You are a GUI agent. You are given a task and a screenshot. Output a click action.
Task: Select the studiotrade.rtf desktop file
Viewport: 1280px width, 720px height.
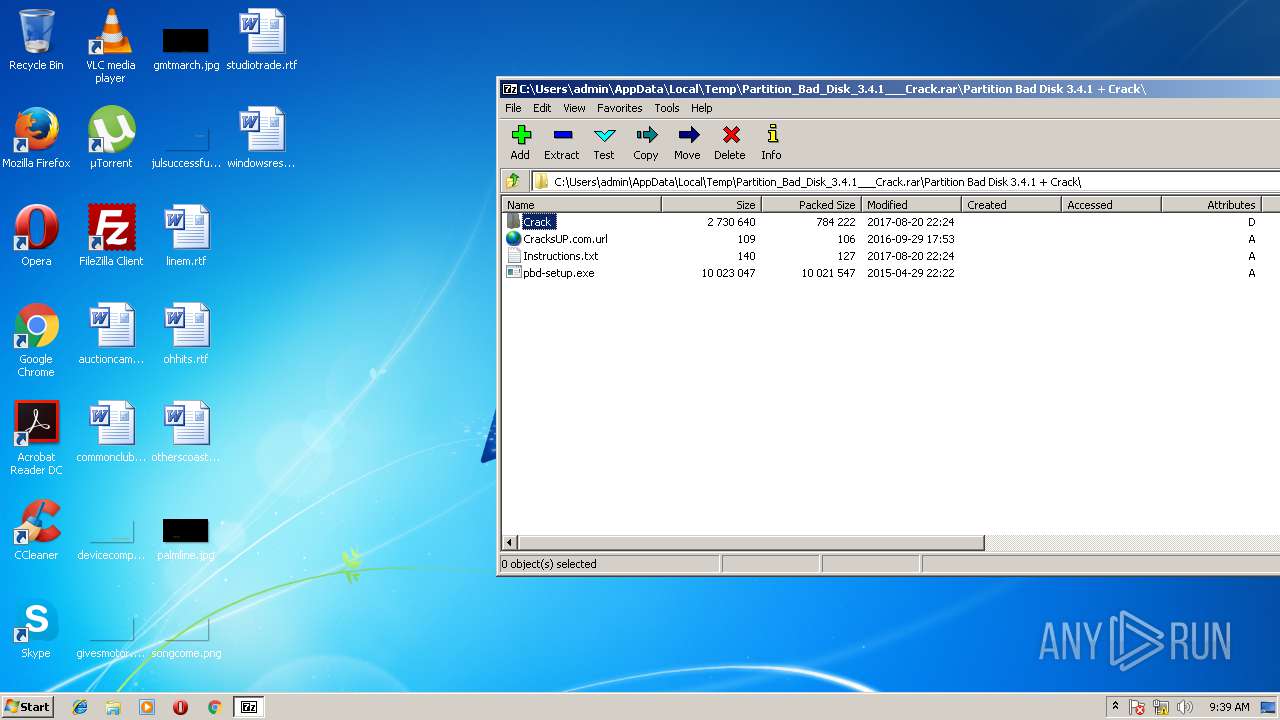[x=261, y=41]
